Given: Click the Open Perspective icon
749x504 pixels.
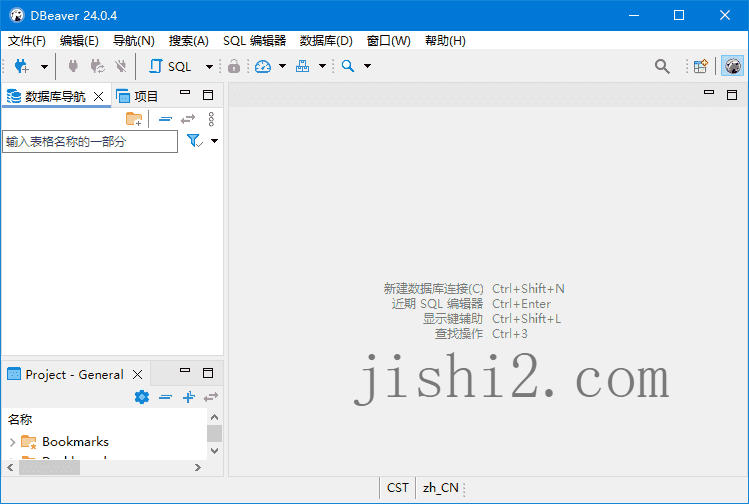Looking at the screenshot, I should (701, 66).
